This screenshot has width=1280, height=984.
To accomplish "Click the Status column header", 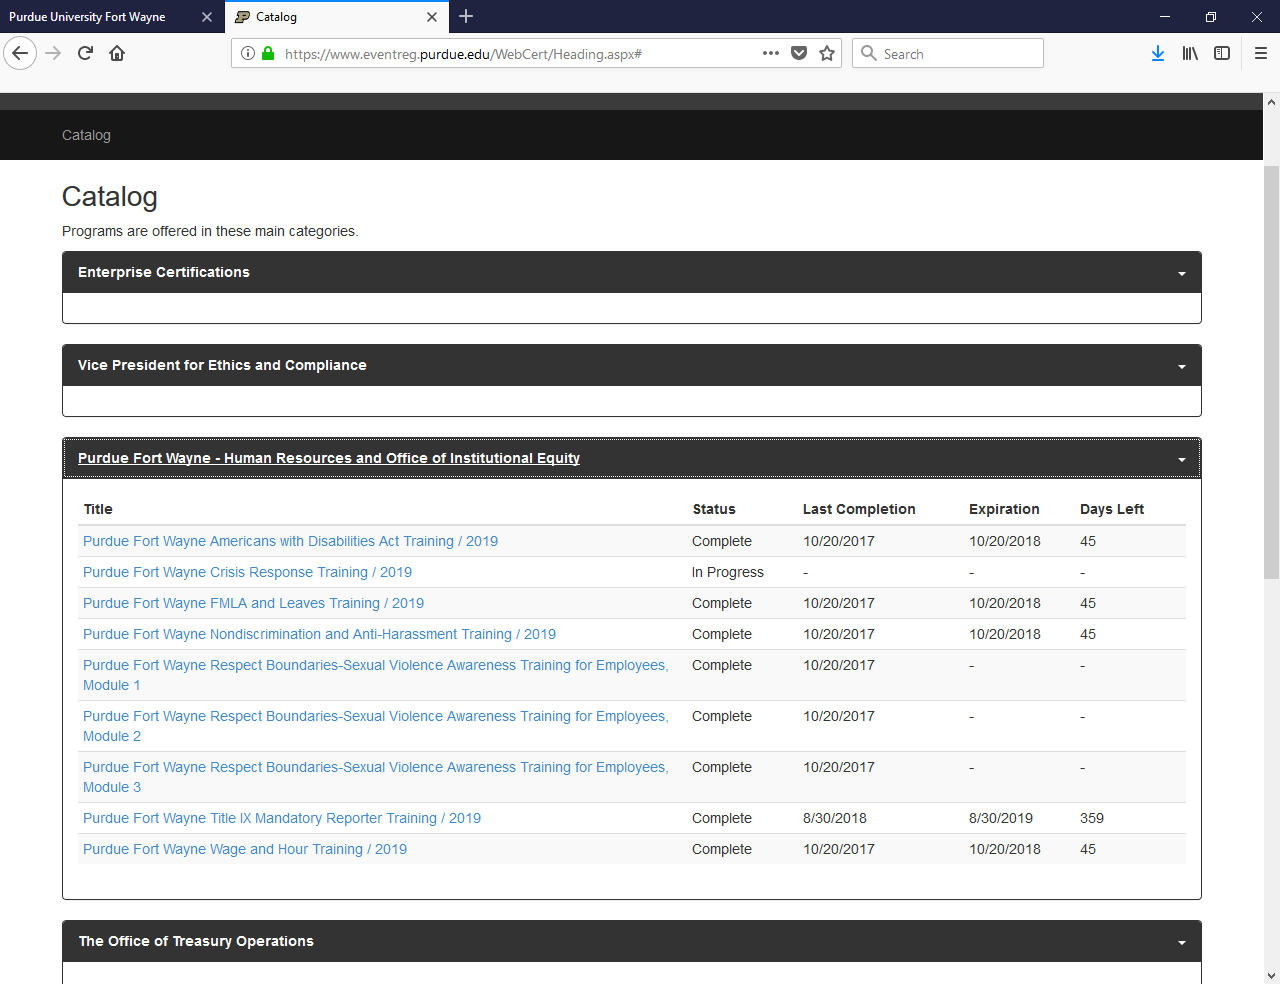I will [714, 509].
